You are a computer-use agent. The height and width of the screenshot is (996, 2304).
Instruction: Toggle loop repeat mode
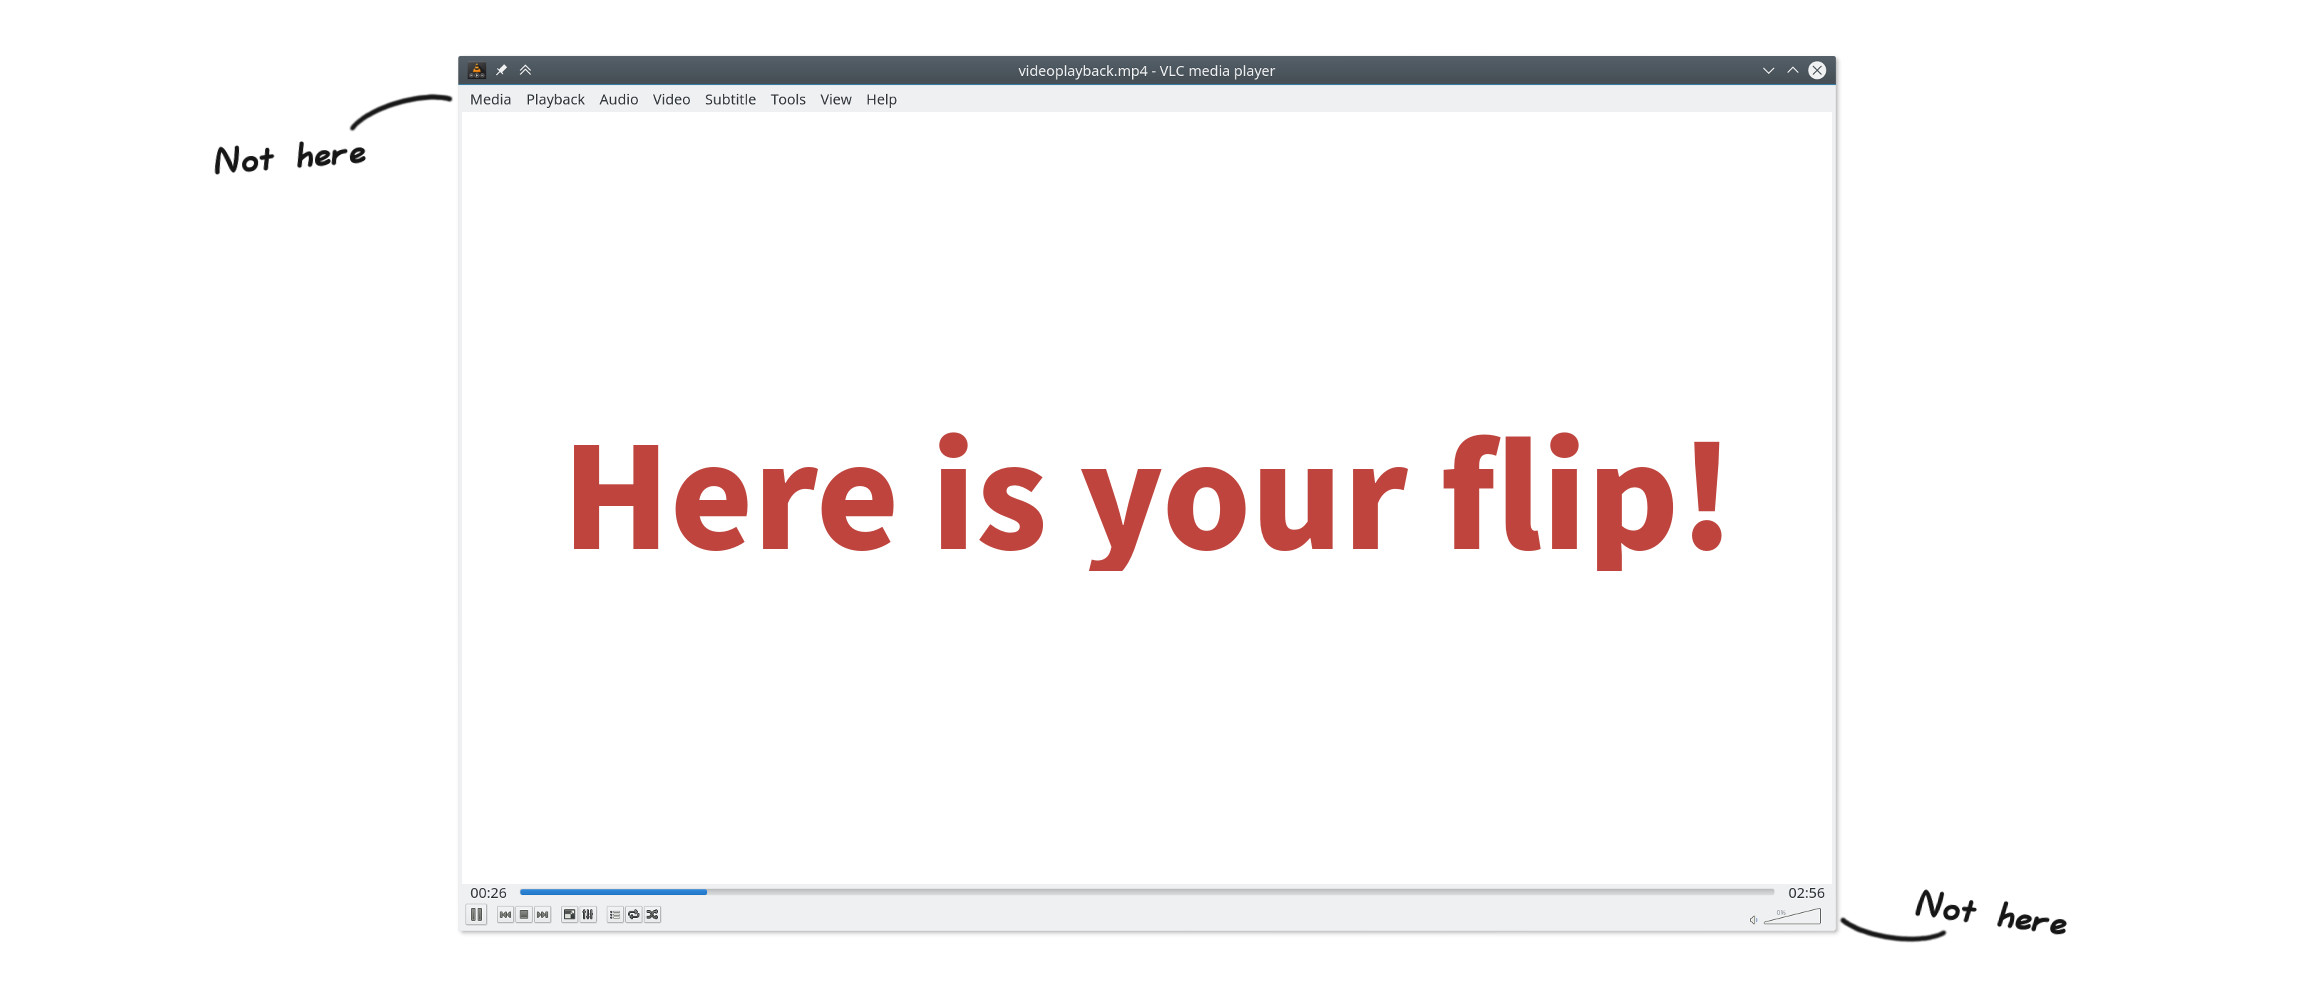pos(634,915)
